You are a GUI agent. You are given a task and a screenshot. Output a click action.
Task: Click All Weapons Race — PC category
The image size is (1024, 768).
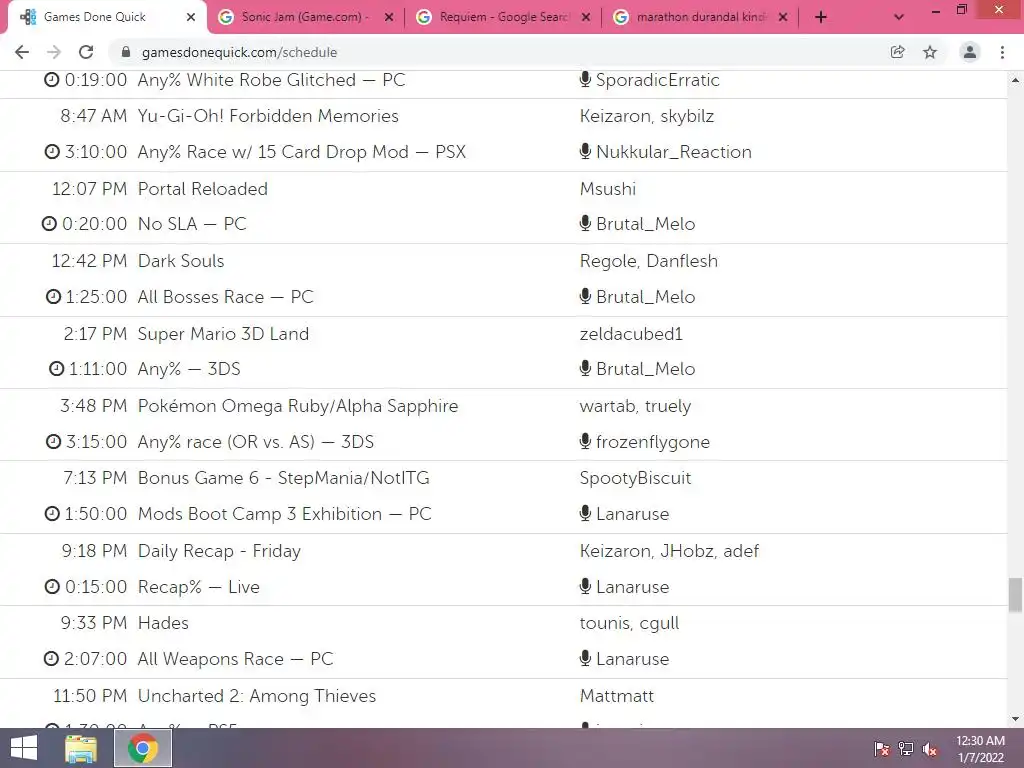(235, 658)
